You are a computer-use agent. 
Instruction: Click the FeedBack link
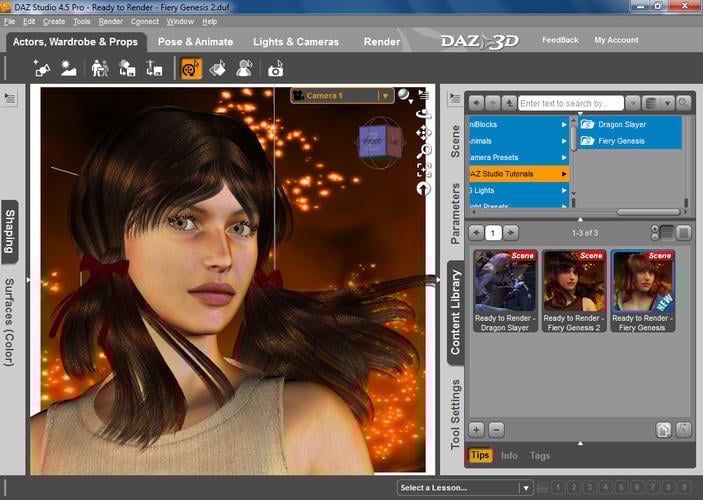(x=560, y=41)
